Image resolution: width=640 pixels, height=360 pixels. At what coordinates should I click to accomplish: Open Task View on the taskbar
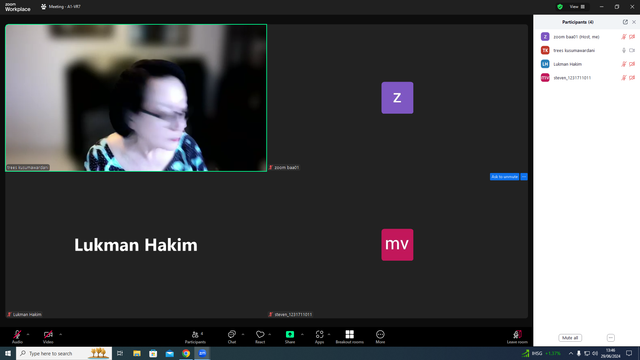(120, 353)
